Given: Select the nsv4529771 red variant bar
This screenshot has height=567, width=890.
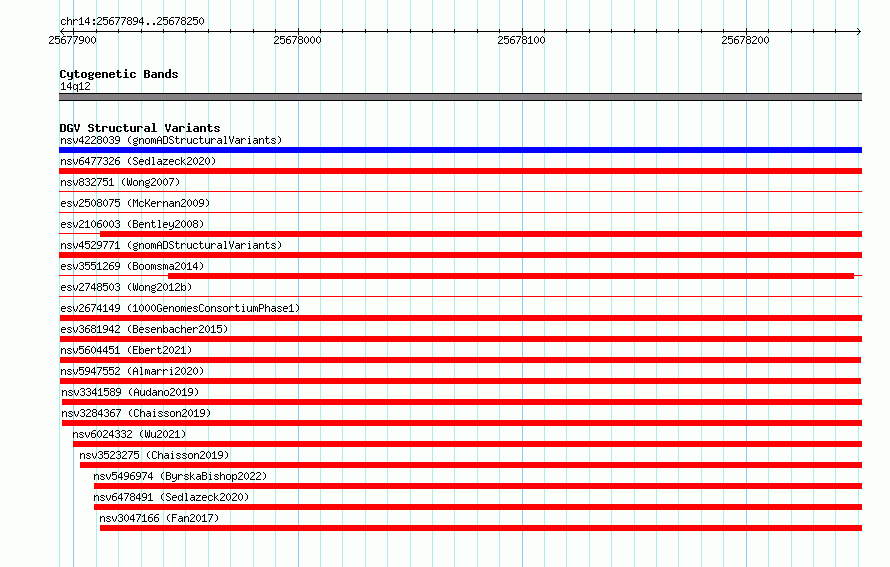Looking at the screenshot, I should pos(460,255).
